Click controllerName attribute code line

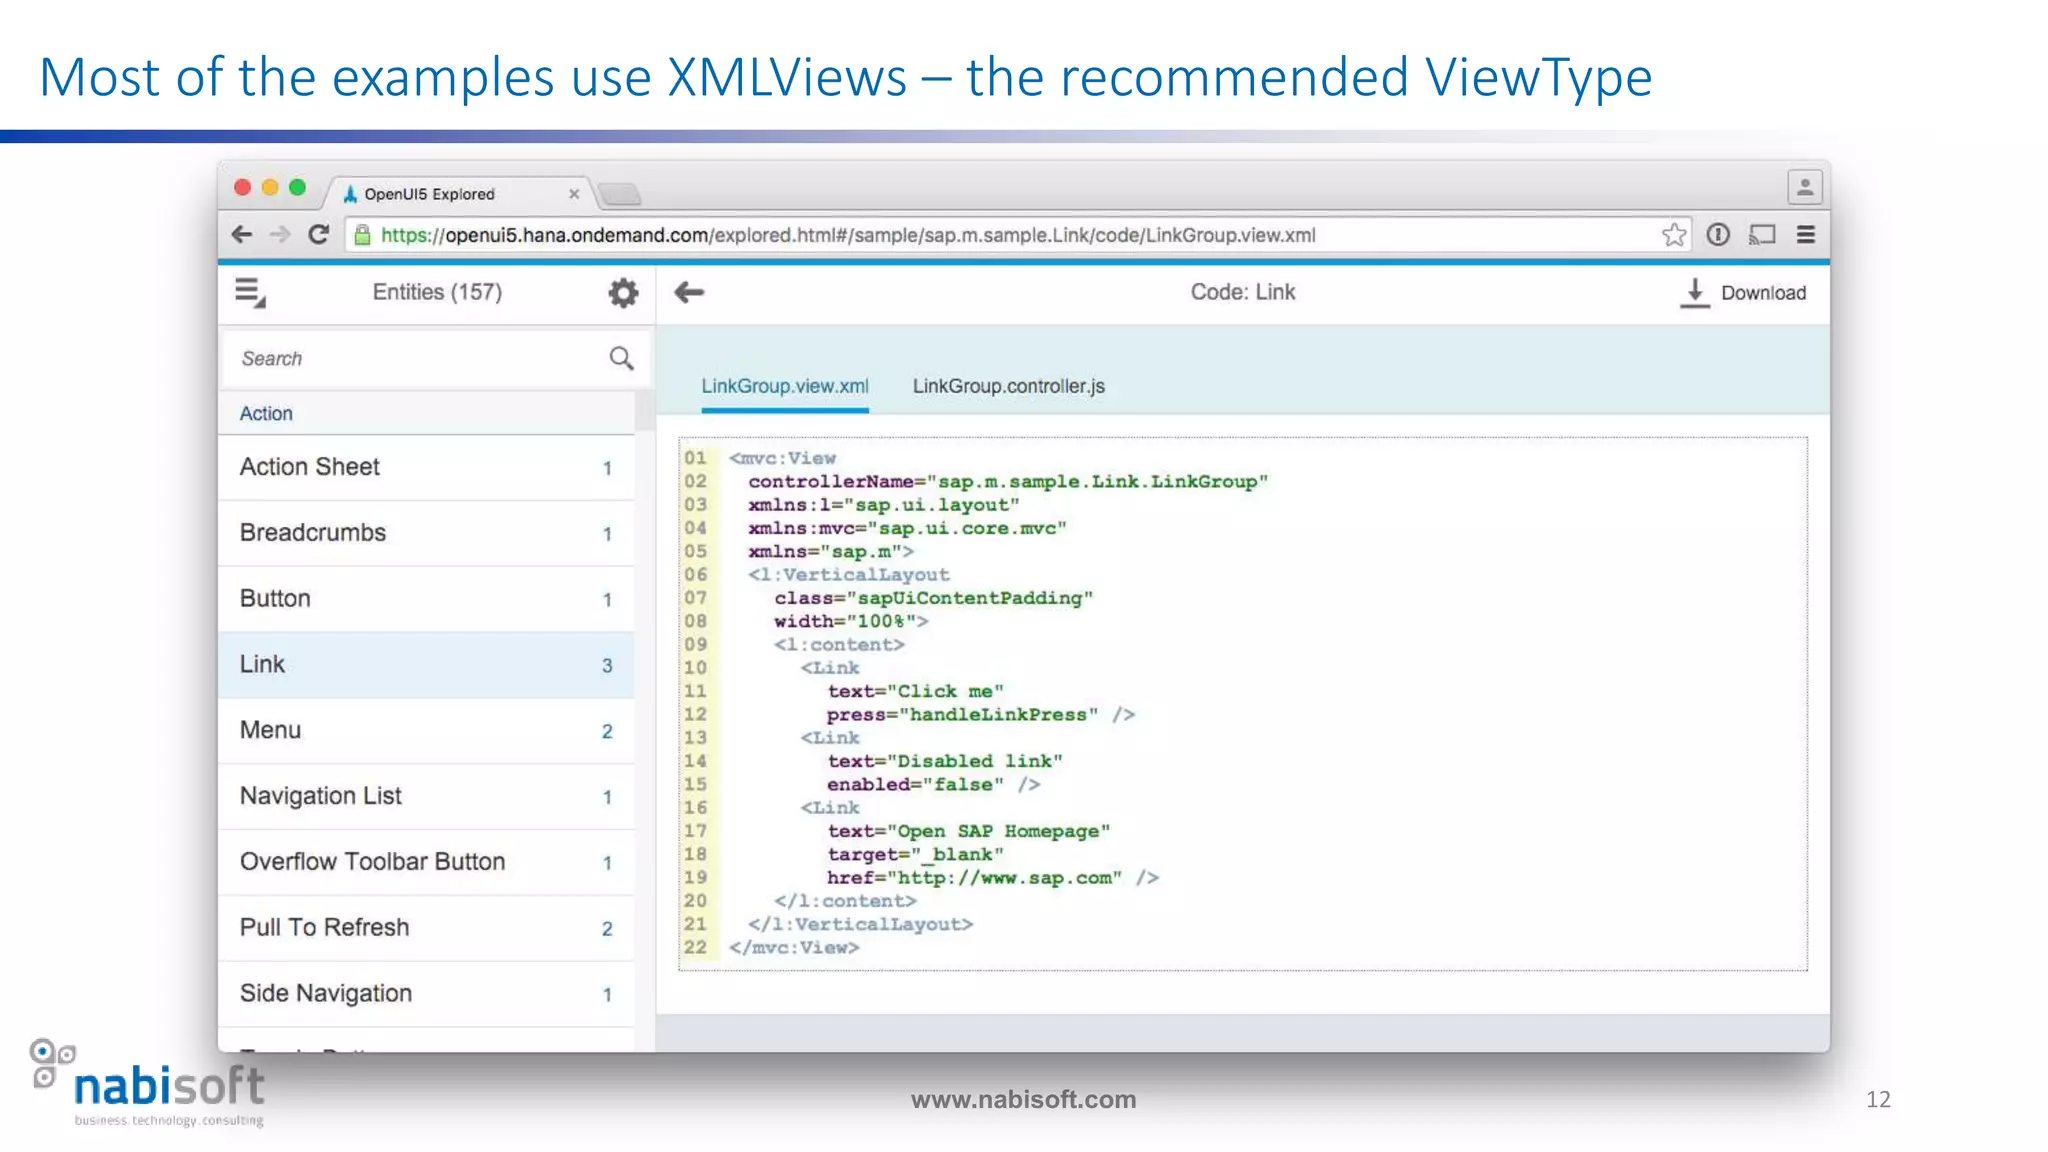tap(1008, 482)
